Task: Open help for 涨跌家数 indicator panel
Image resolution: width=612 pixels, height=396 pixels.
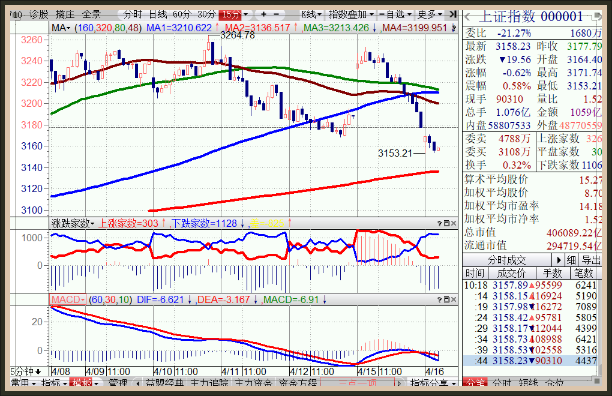Action: (439, 223)
